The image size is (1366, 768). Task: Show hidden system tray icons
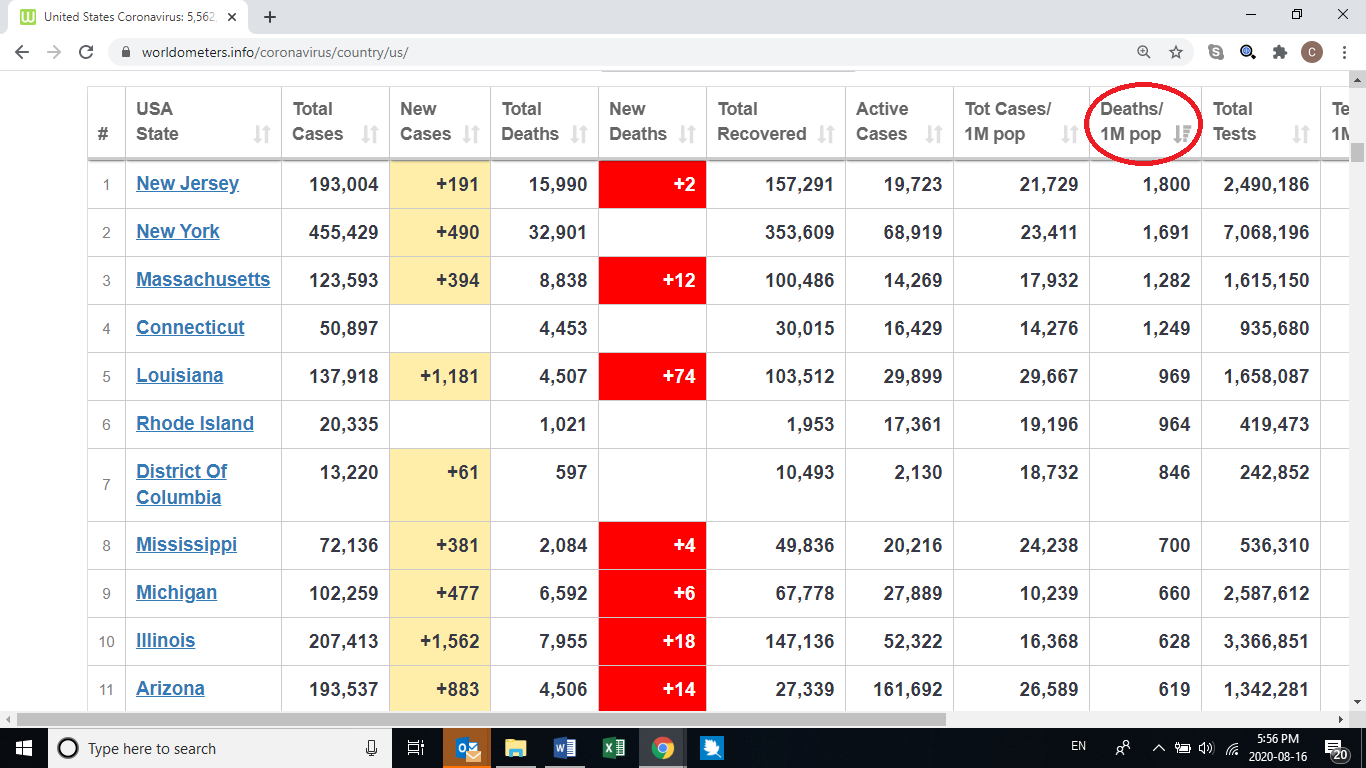pos(1158,748)
